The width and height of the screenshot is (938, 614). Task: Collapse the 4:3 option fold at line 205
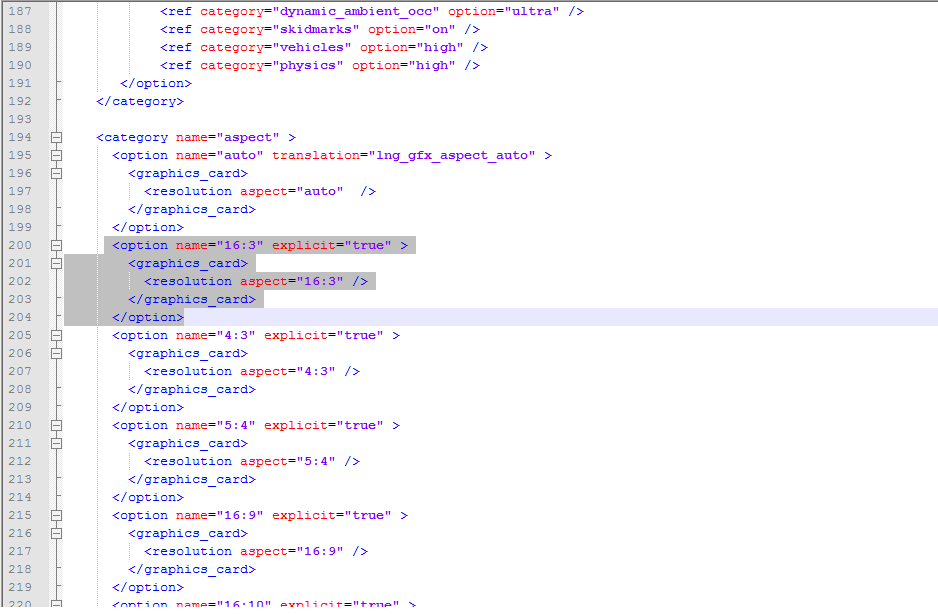(x=56, y=336)
